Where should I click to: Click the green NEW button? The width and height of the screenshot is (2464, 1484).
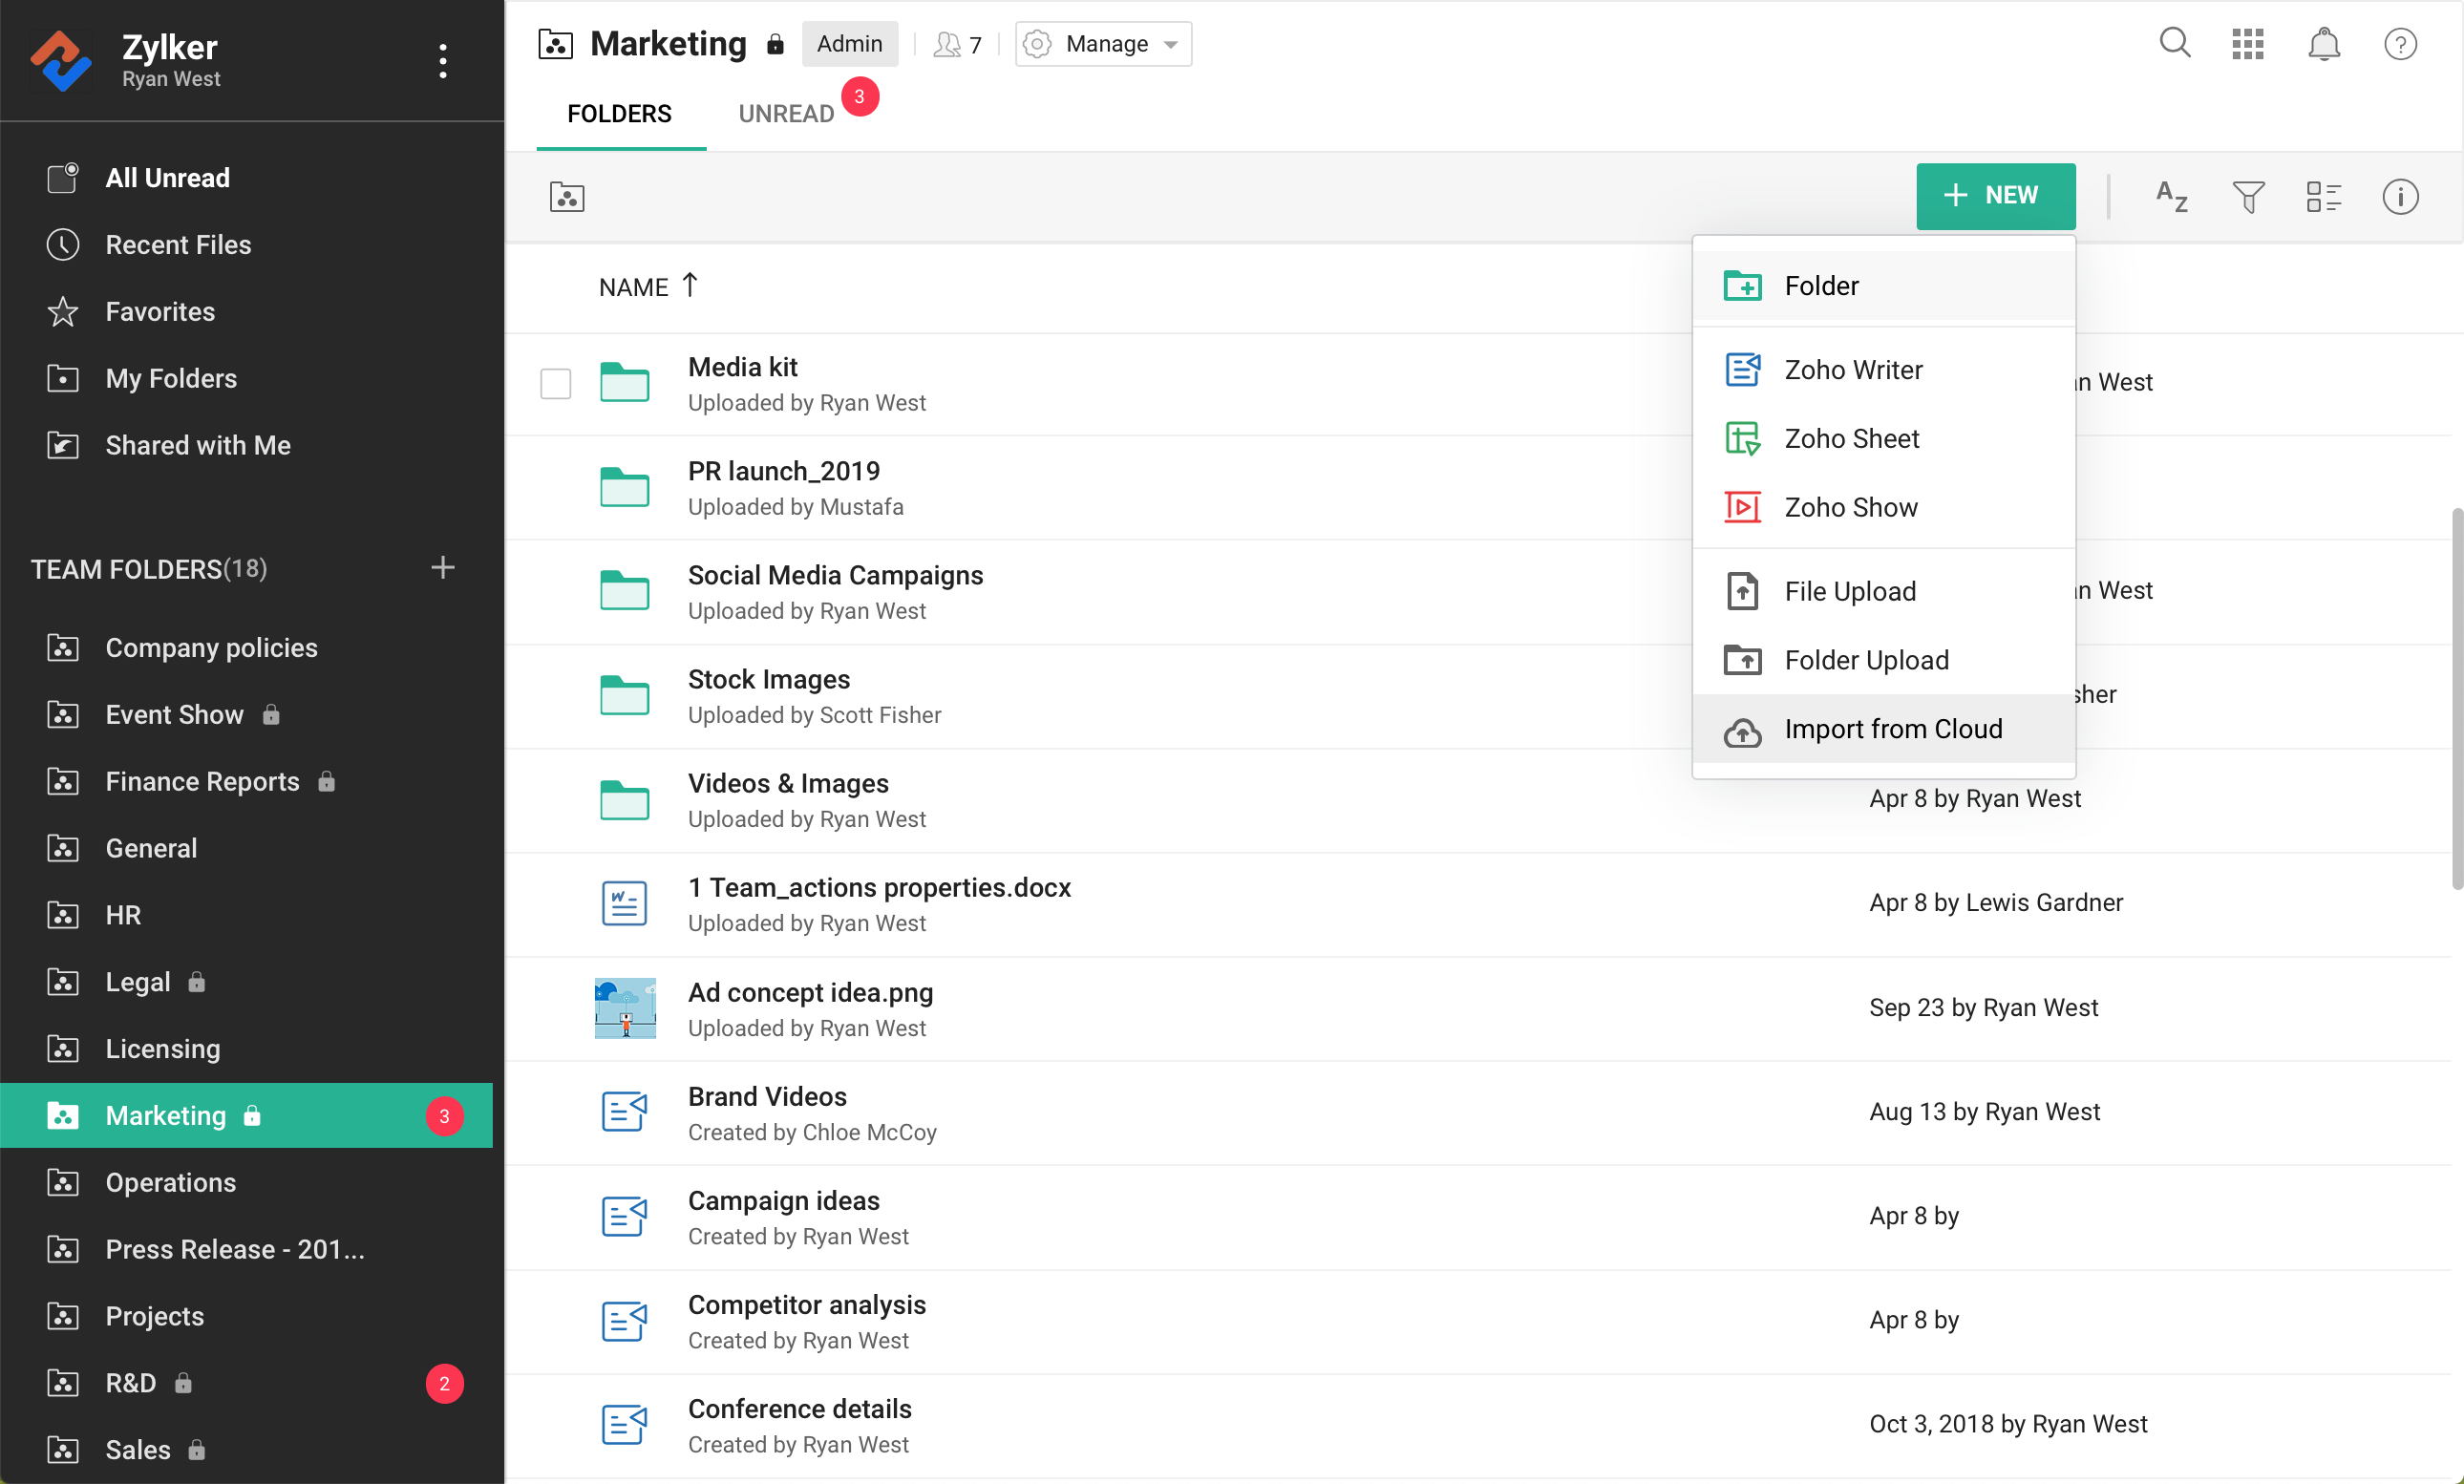coord(1995,196)
